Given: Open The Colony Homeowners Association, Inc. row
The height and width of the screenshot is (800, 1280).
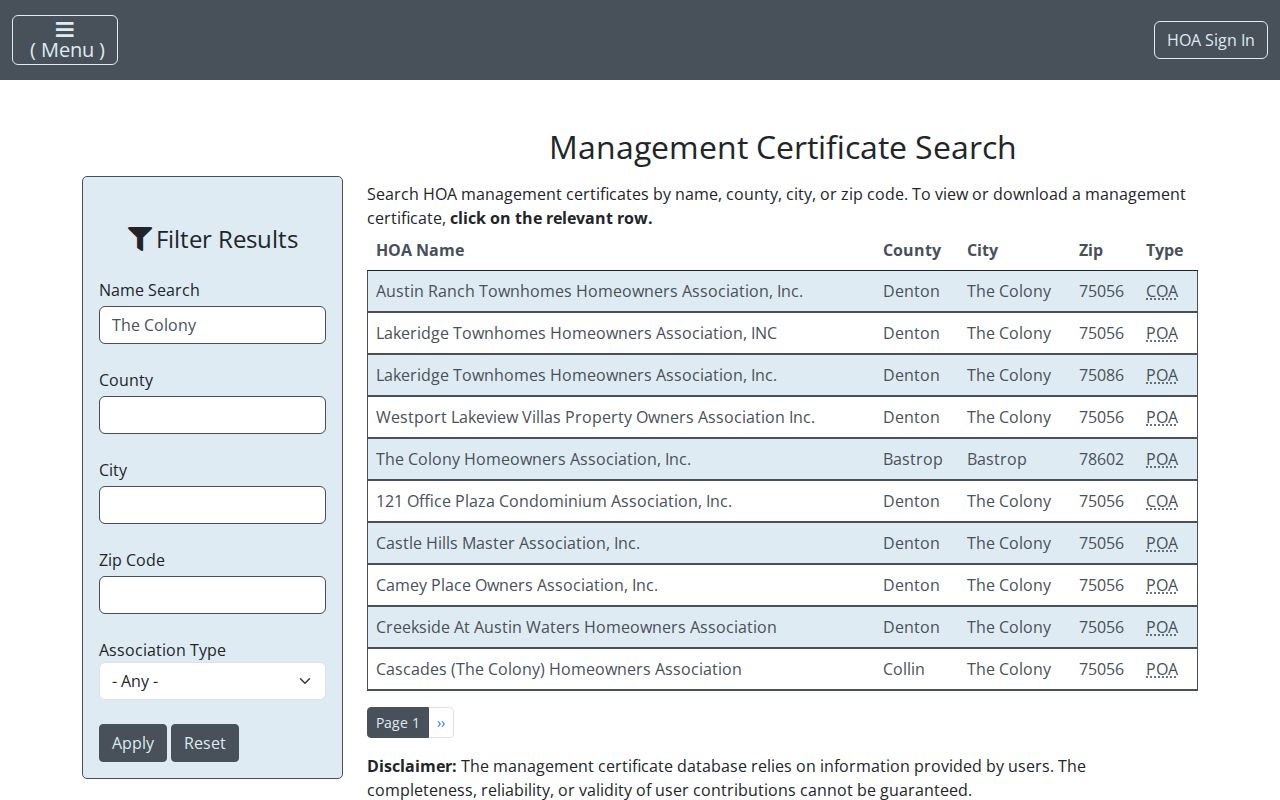Looking at the screenshot, I should point(782,459).
